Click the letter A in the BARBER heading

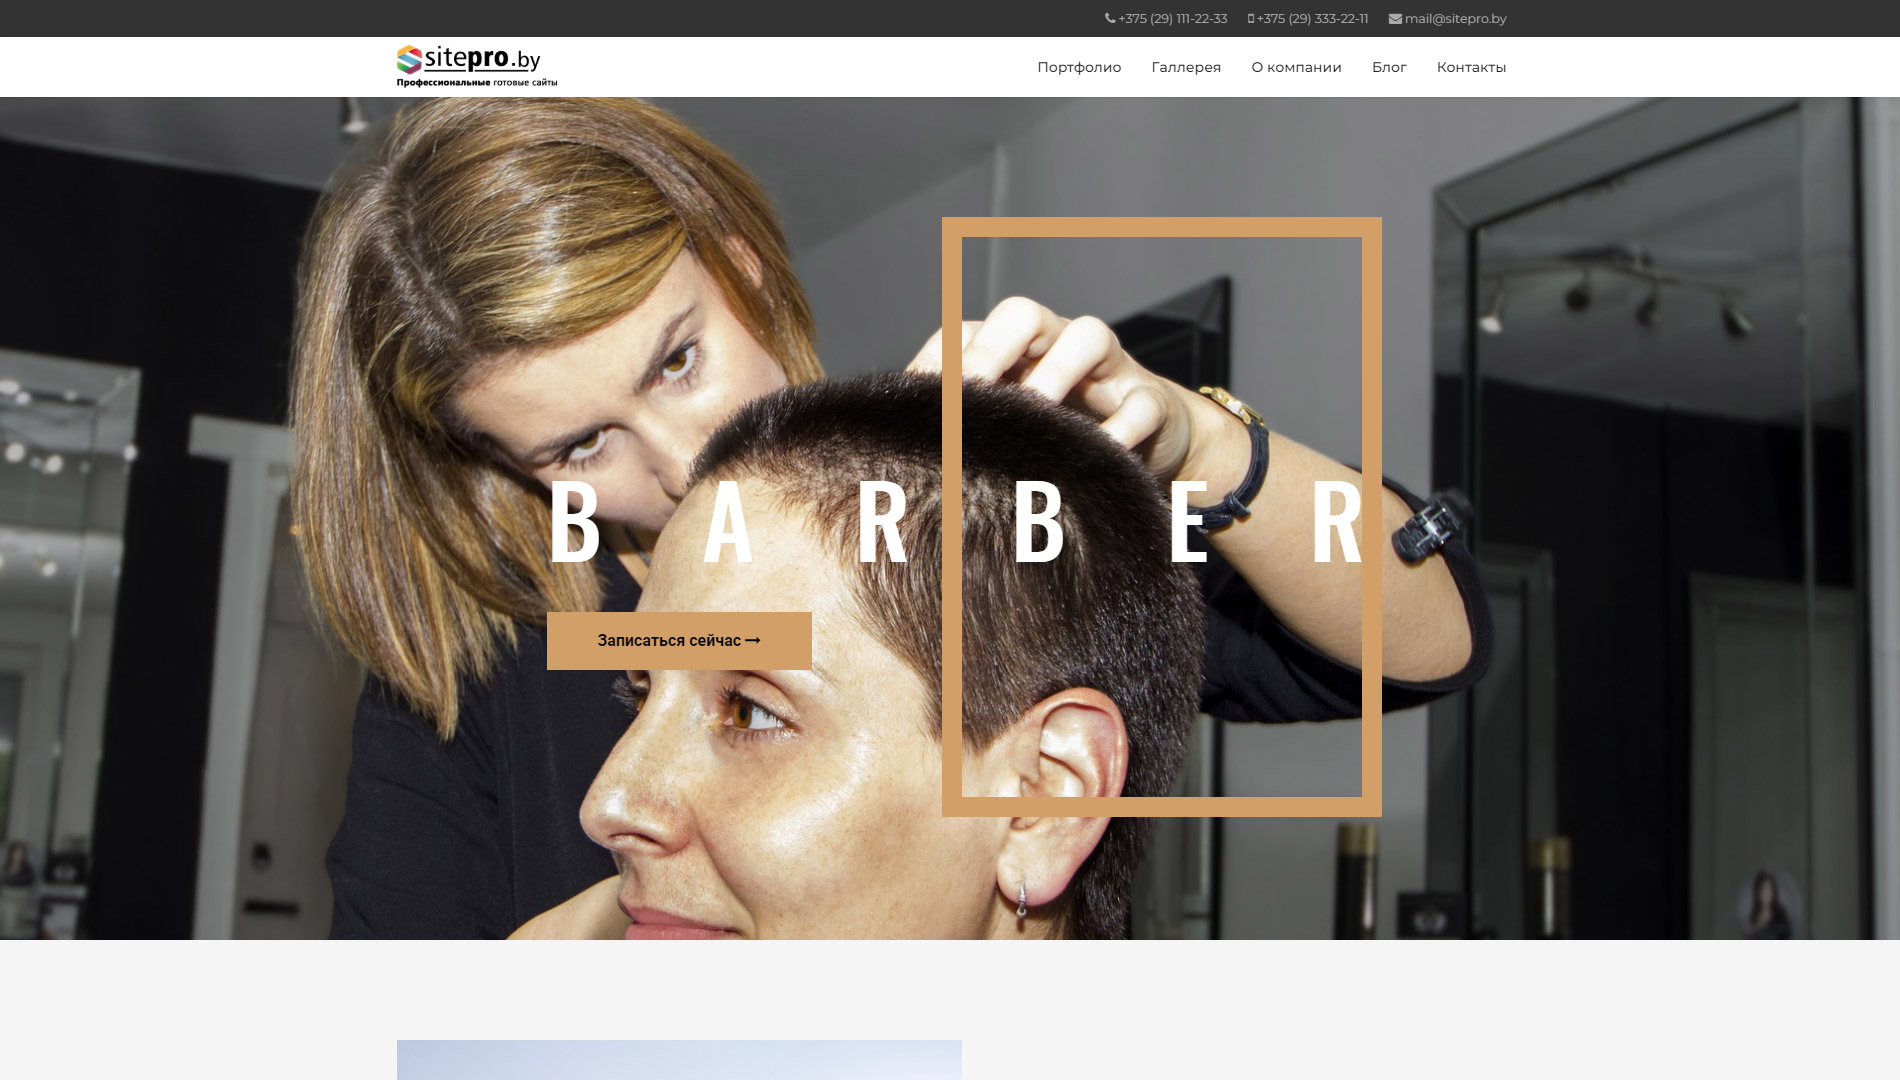[728, 523]
